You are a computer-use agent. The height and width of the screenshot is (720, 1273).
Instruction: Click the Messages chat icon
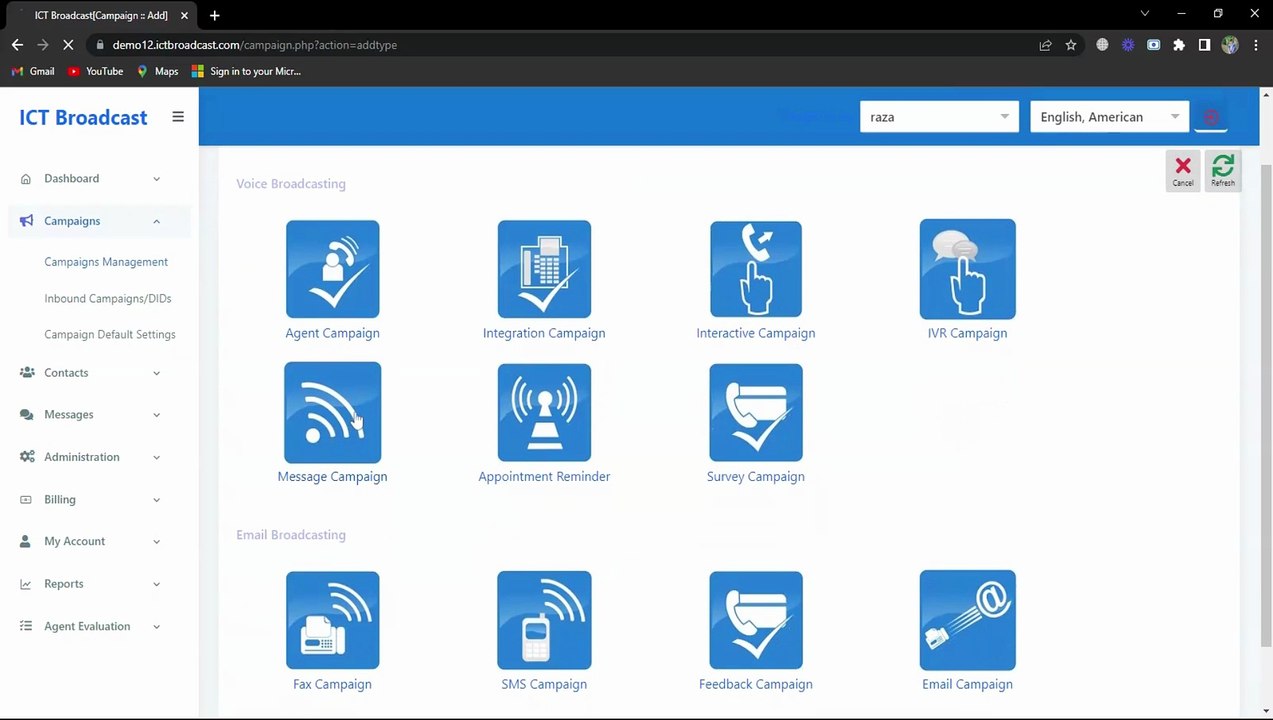tap(27, 415)
